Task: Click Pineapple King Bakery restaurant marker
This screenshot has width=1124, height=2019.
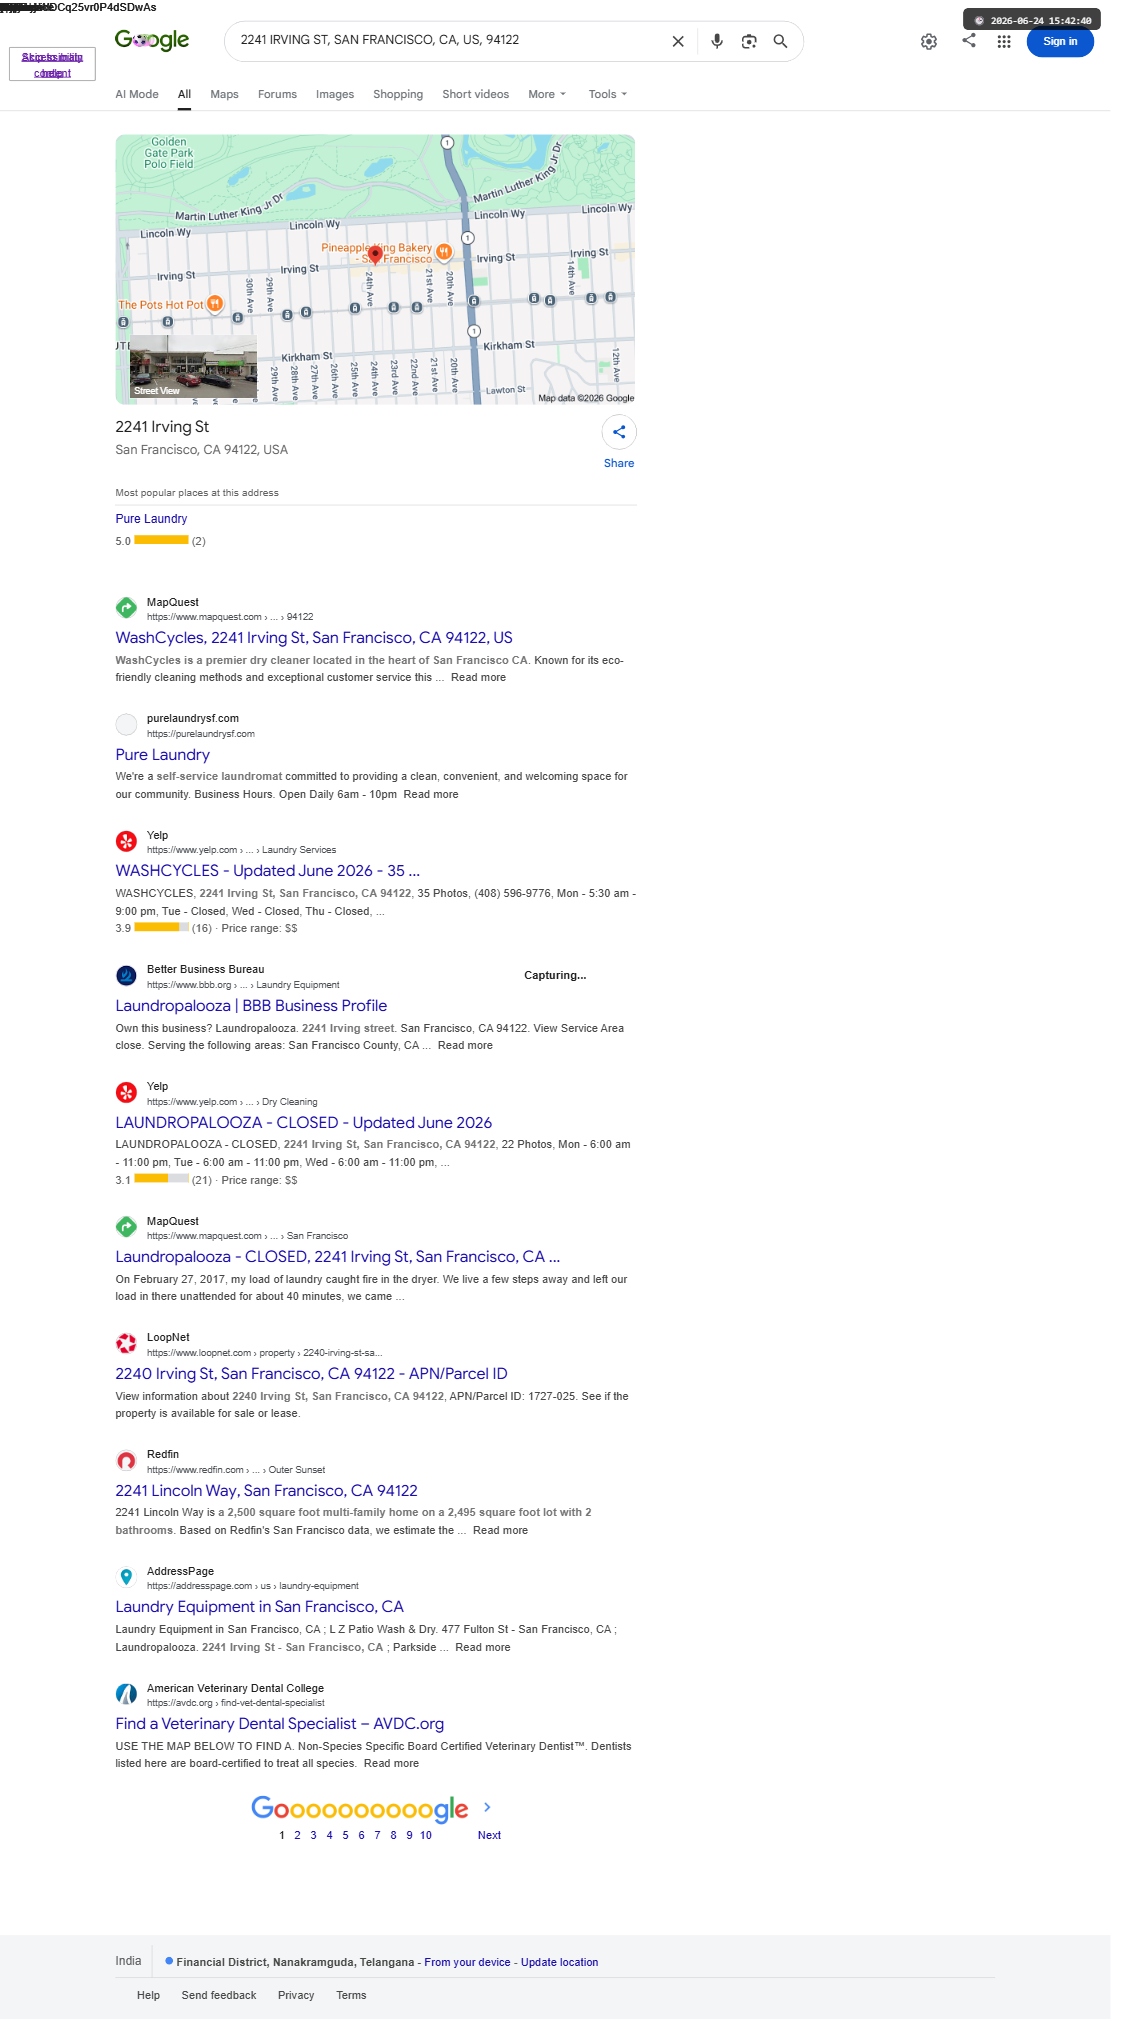Action: coord(444,252)
